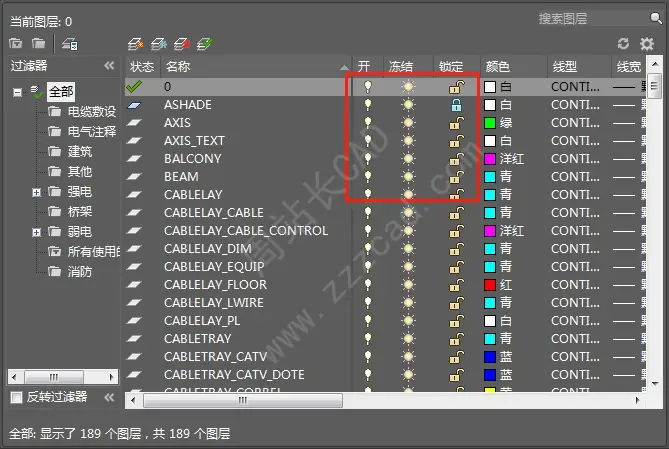The image size is (669, 449).
Task: Click the New Layer icon
Action: [136, 44]
